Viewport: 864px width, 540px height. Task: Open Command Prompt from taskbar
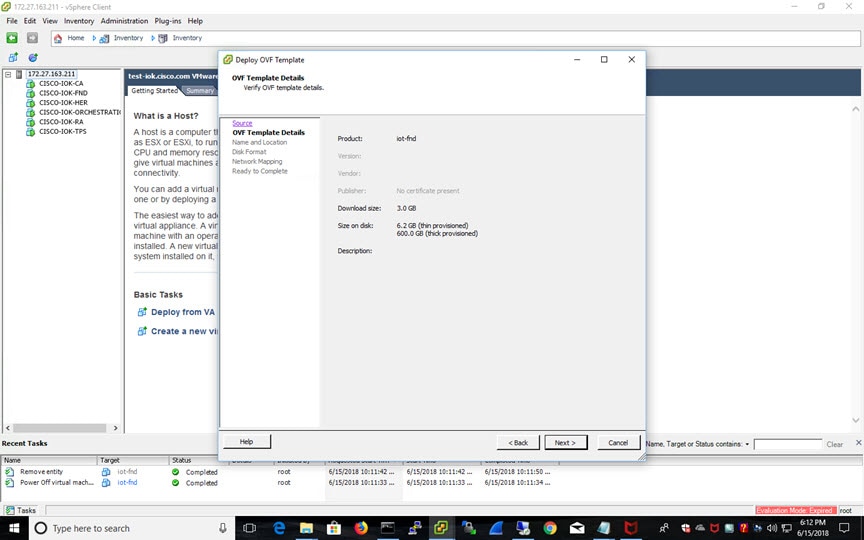(387, 528)
